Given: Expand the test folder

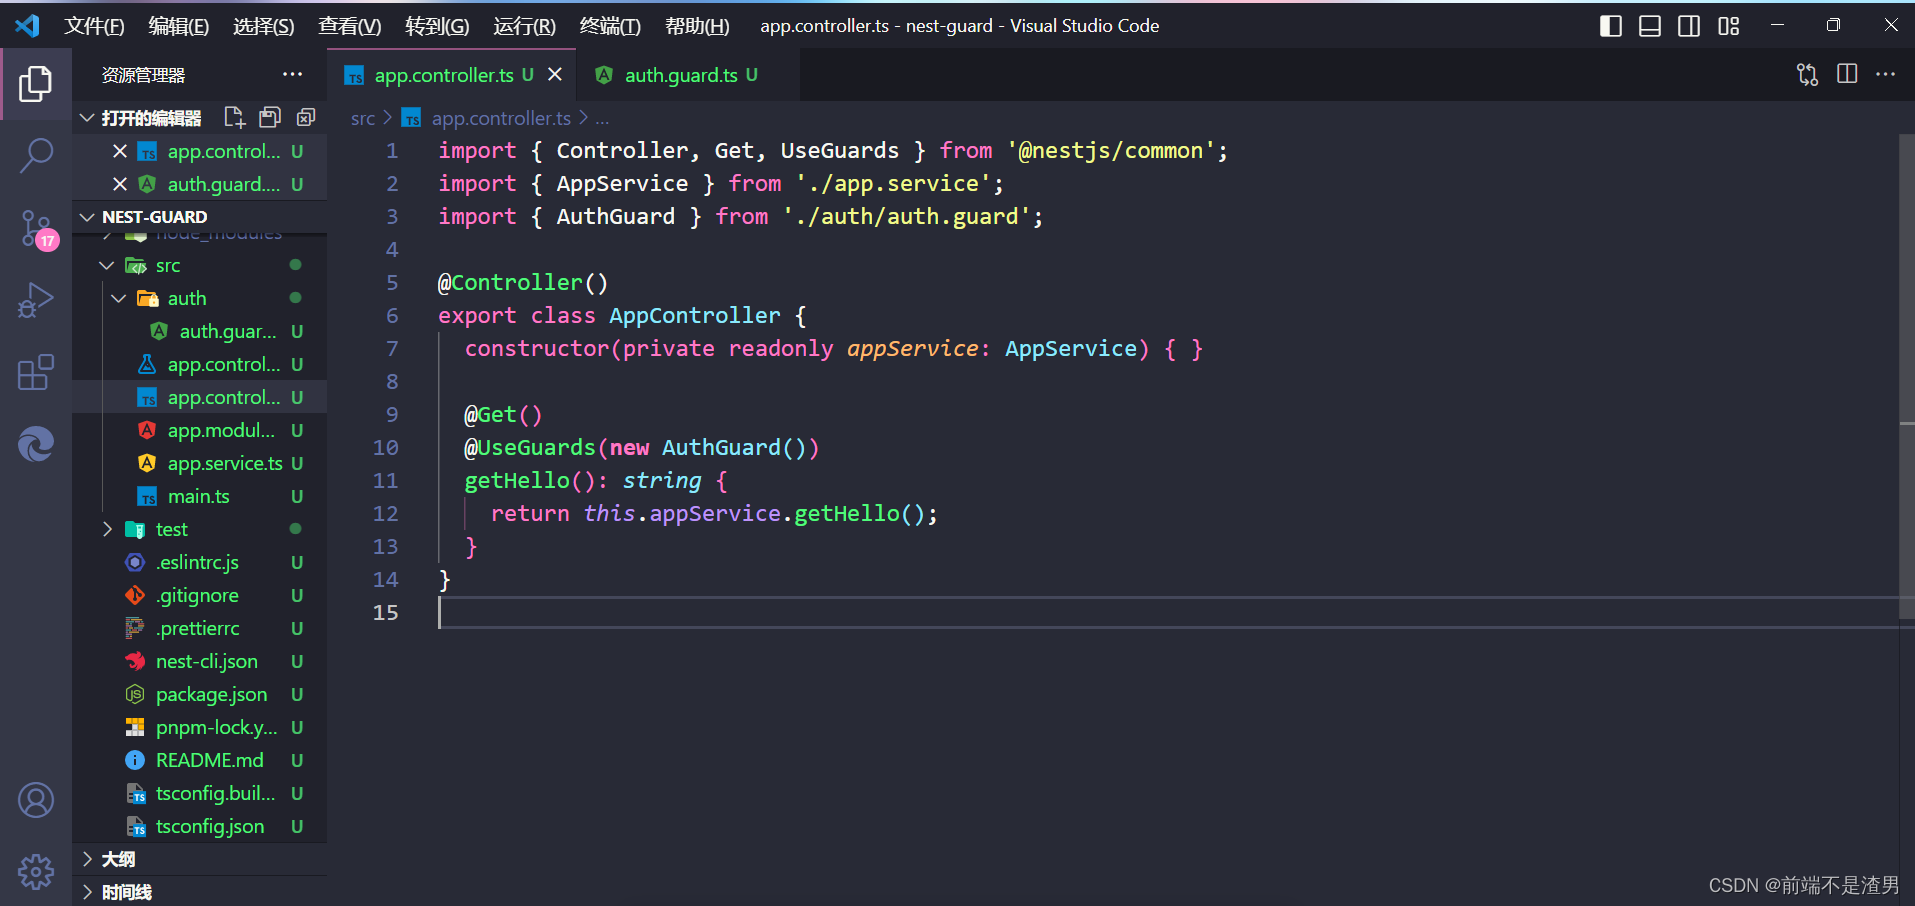Looking at the screenshot, I should (107, 529).
